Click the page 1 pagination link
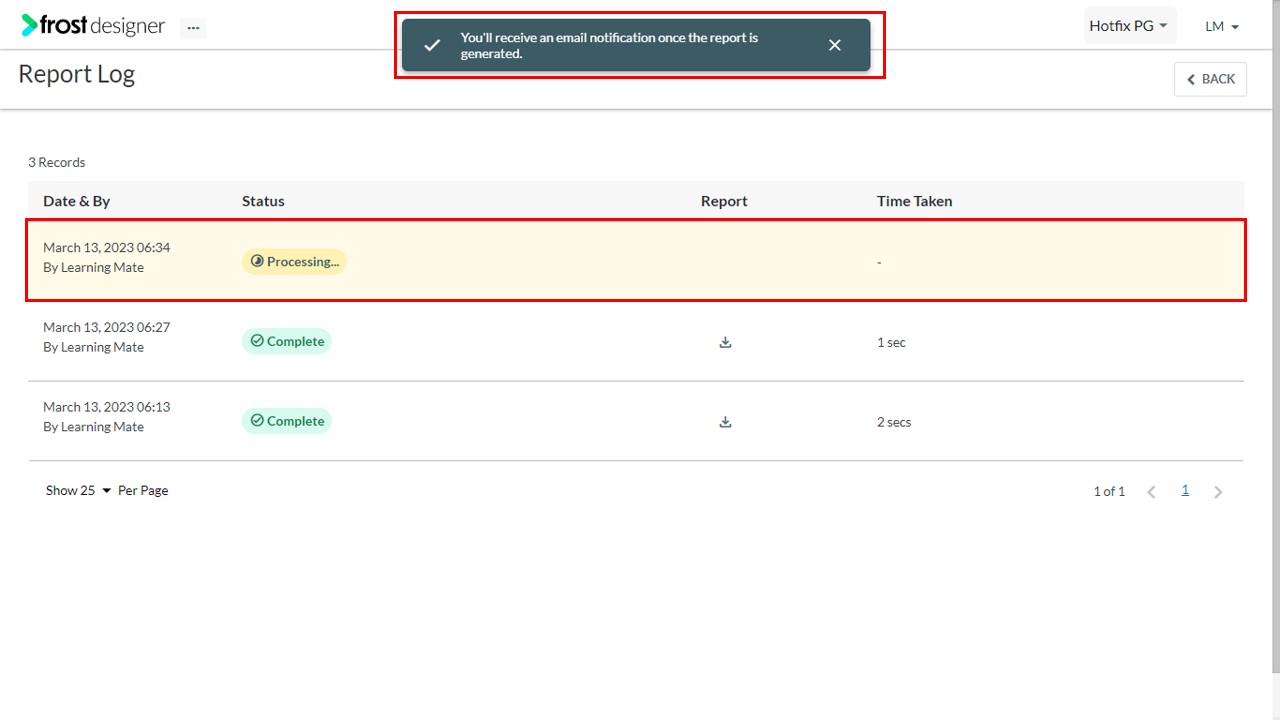This screenshot has width=1280, height=720. pos(1185,489)
